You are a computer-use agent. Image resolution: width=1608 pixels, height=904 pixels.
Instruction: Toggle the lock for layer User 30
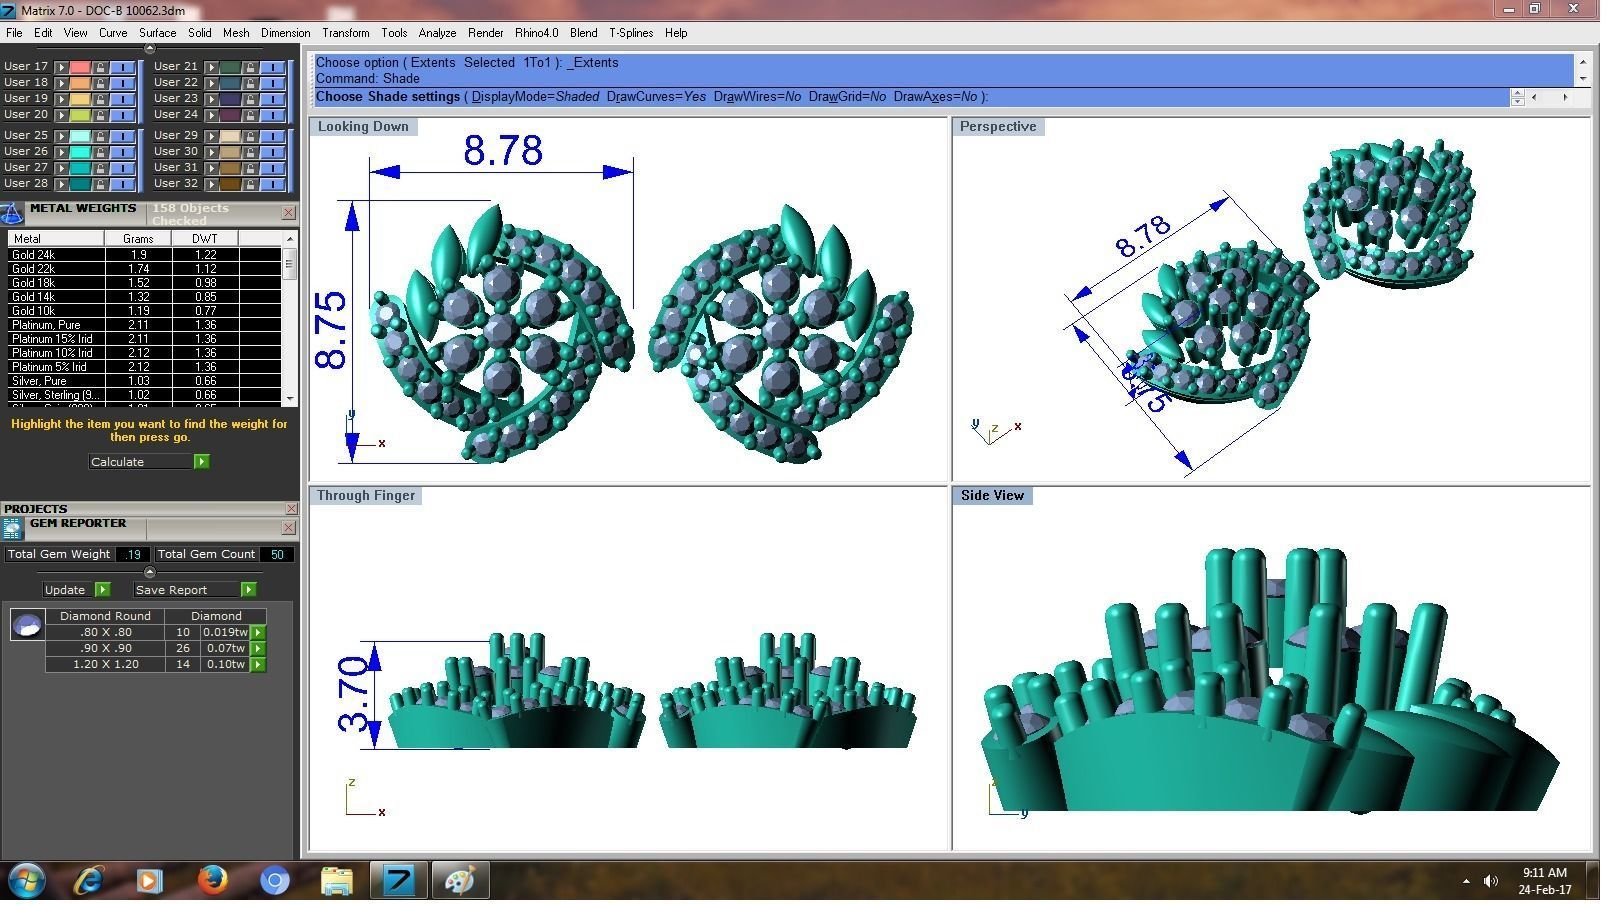[250, 152]
